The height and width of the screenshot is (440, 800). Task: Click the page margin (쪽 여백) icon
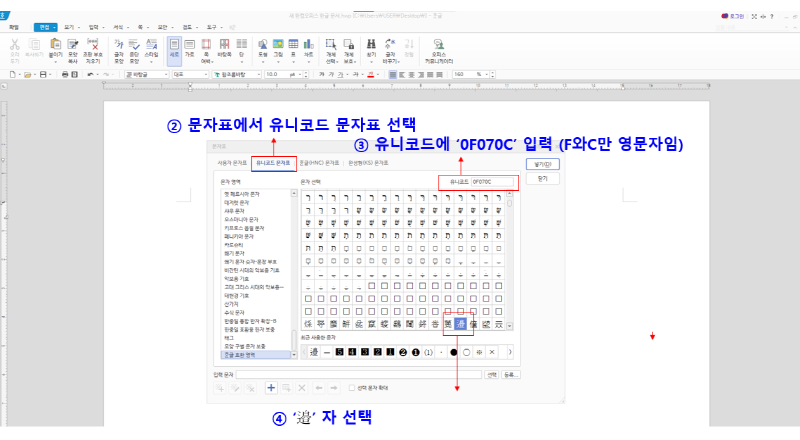point(206,44)
